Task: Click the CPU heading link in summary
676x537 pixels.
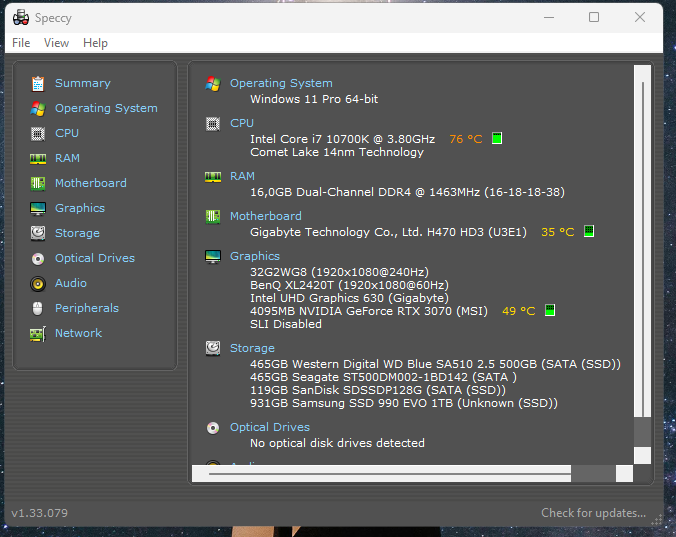Action: [242, 123]
